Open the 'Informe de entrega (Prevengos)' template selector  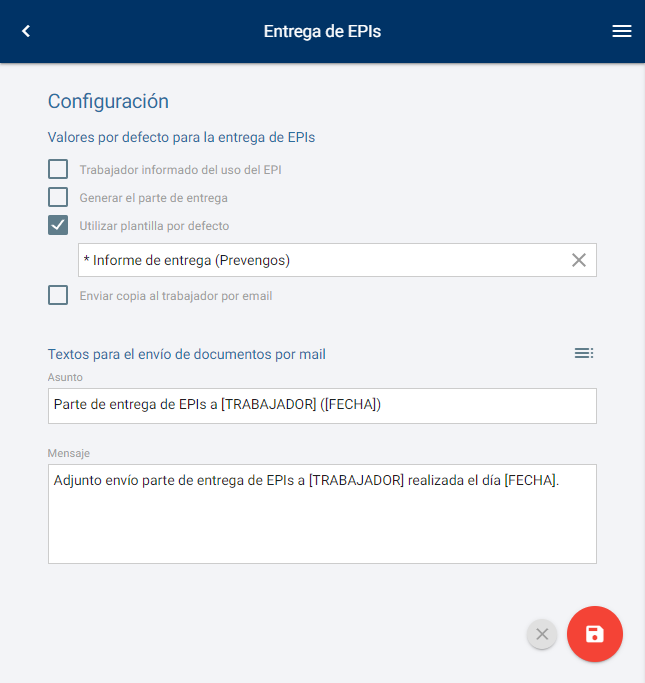coord(320,260)
